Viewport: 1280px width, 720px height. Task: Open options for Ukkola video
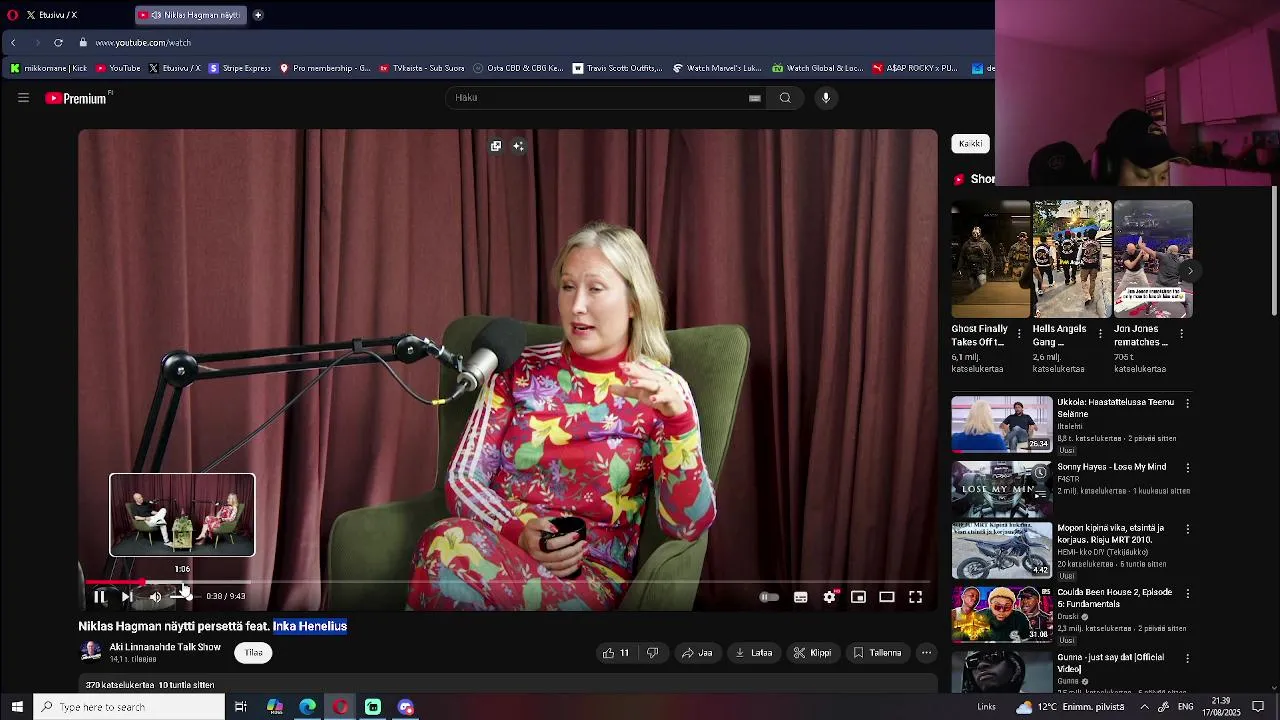pos(1187,403)
